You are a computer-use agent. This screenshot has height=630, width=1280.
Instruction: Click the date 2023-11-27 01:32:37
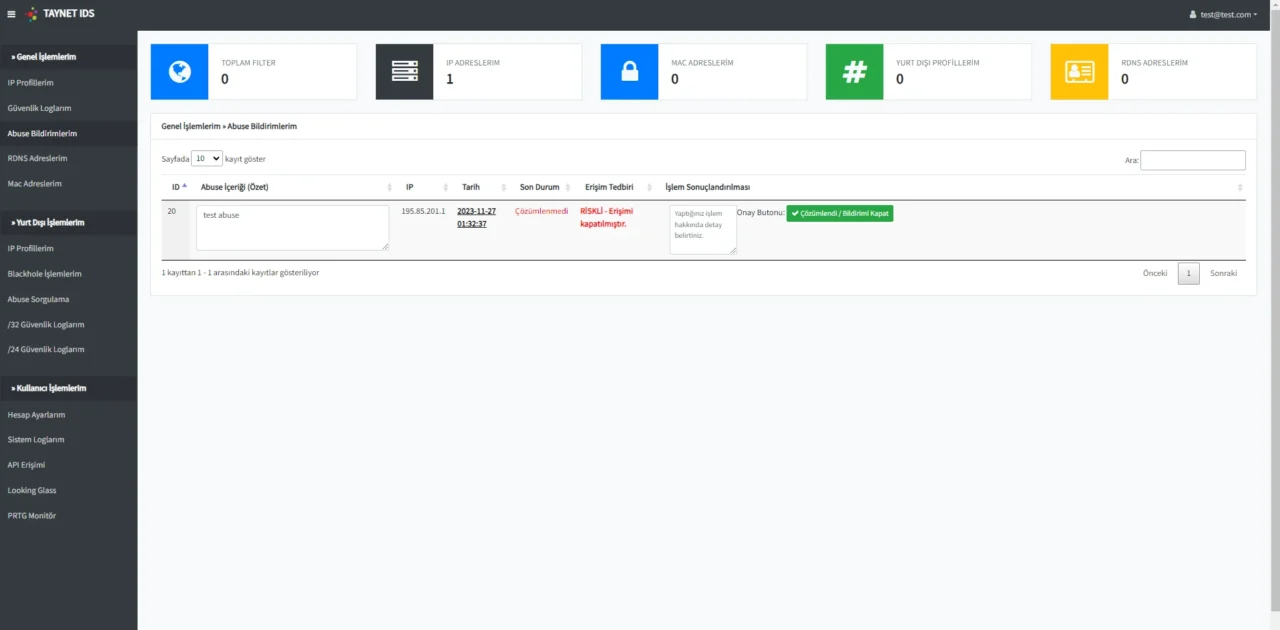click(x=477, y=217)
